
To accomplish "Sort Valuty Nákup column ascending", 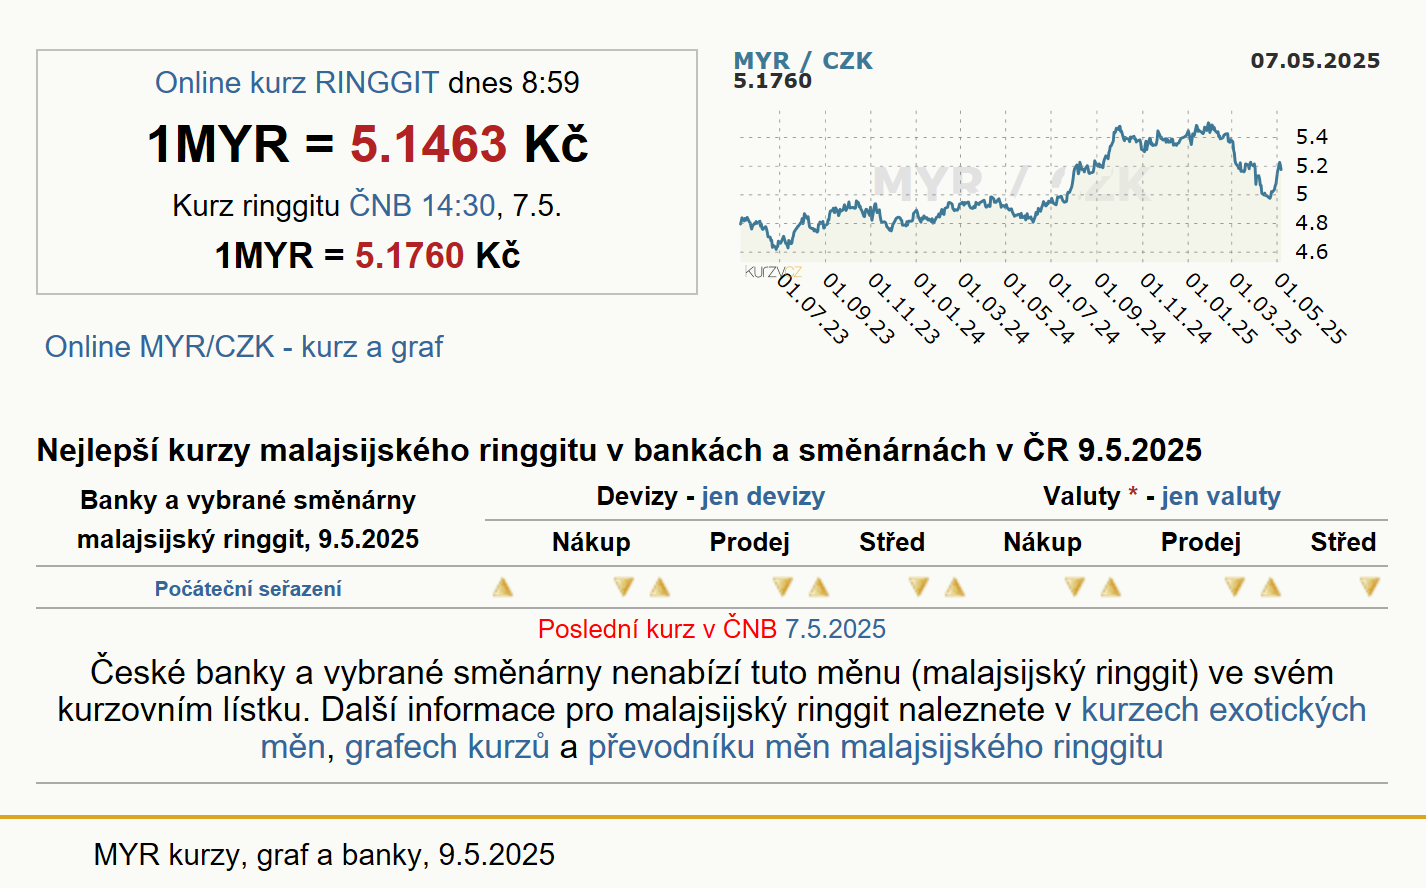I will (x=955, y=587).
